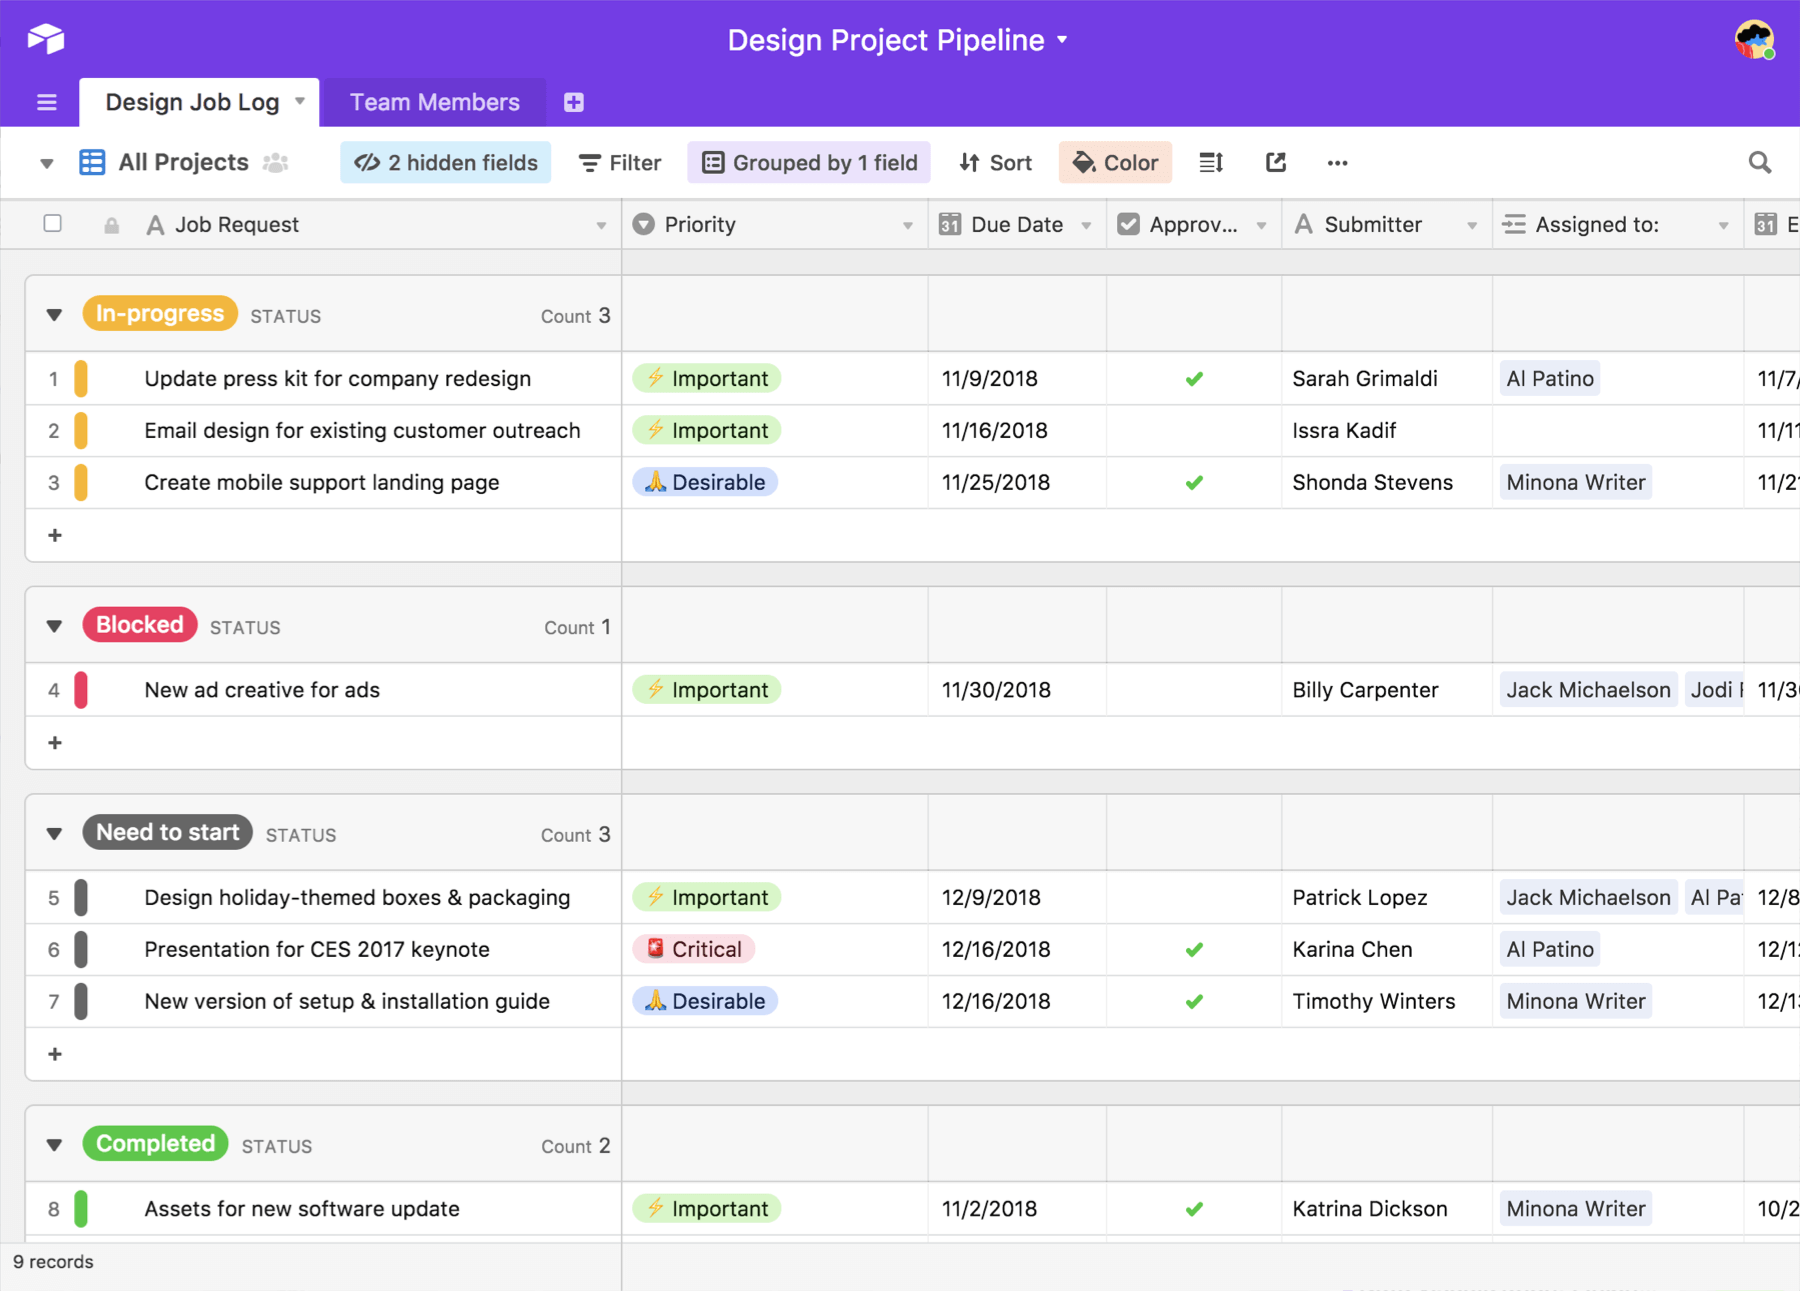Open the Sort options

(x=995, y=162)
